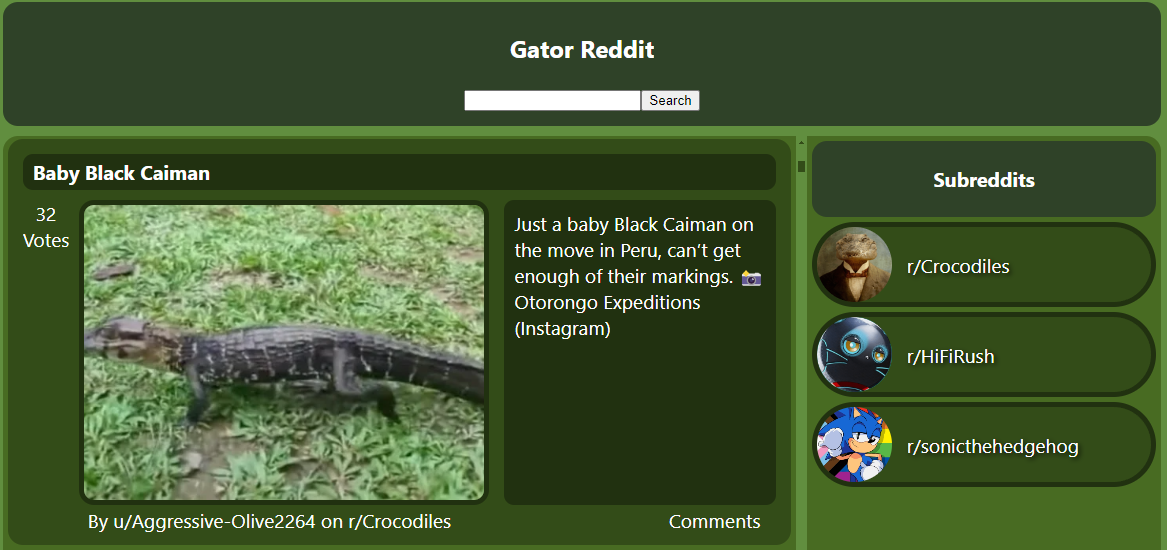1167x550 pixels.
Task: Click the Search button
Action: pos(670,100)
